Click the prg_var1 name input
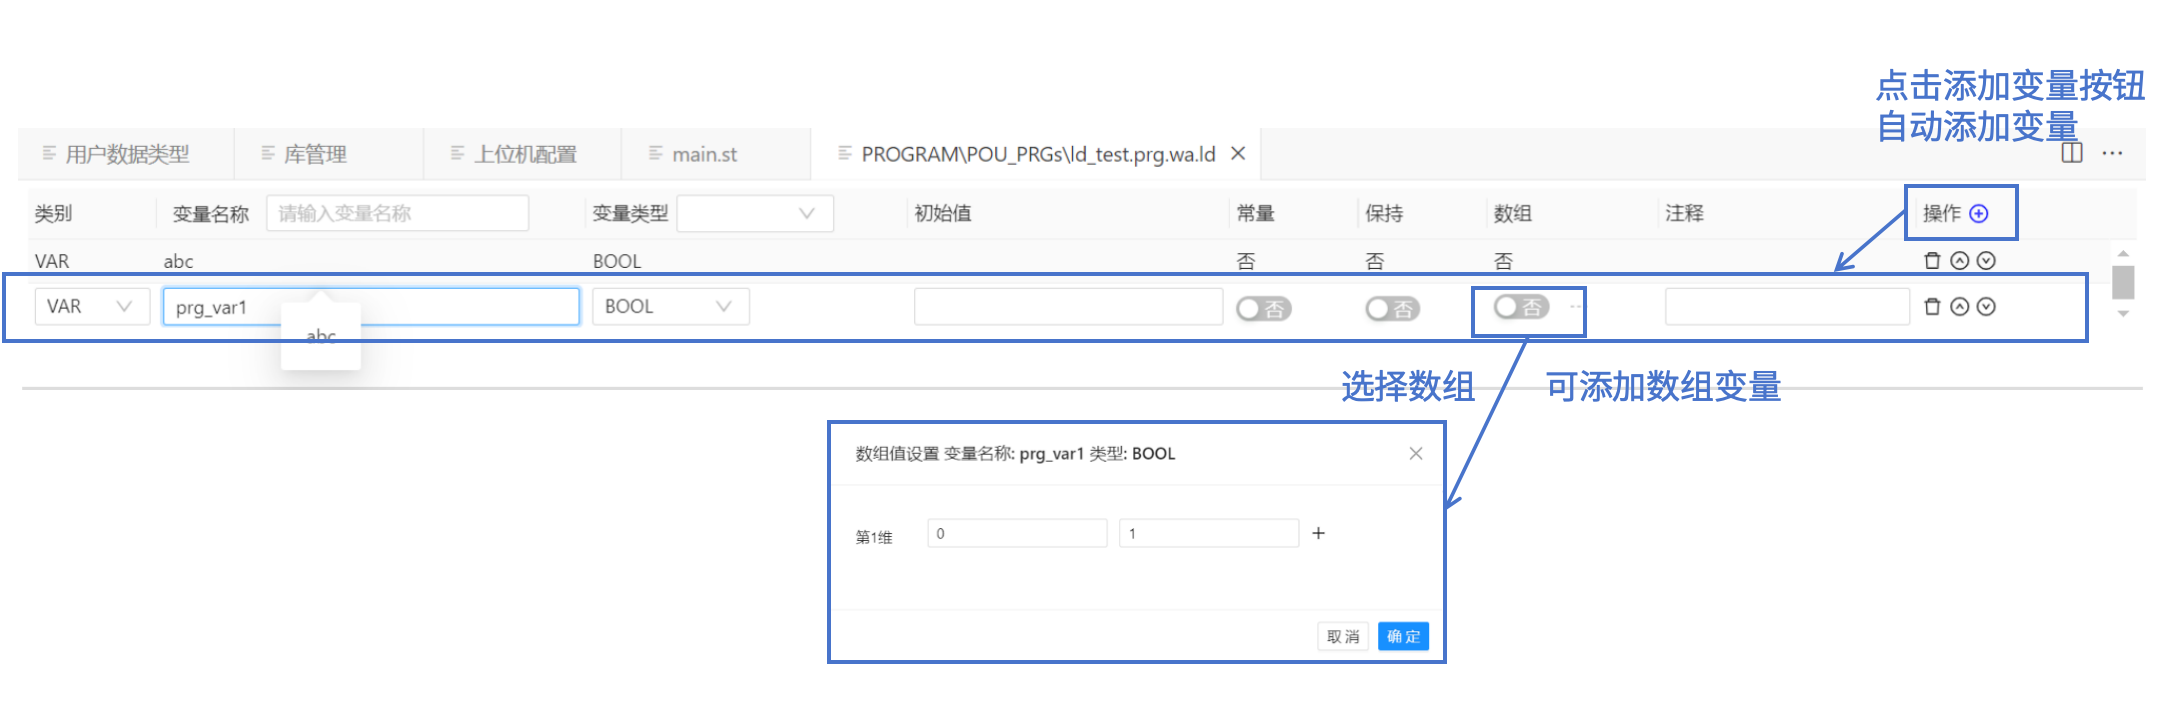This screenshot has width=2158, height=726. 371,306
